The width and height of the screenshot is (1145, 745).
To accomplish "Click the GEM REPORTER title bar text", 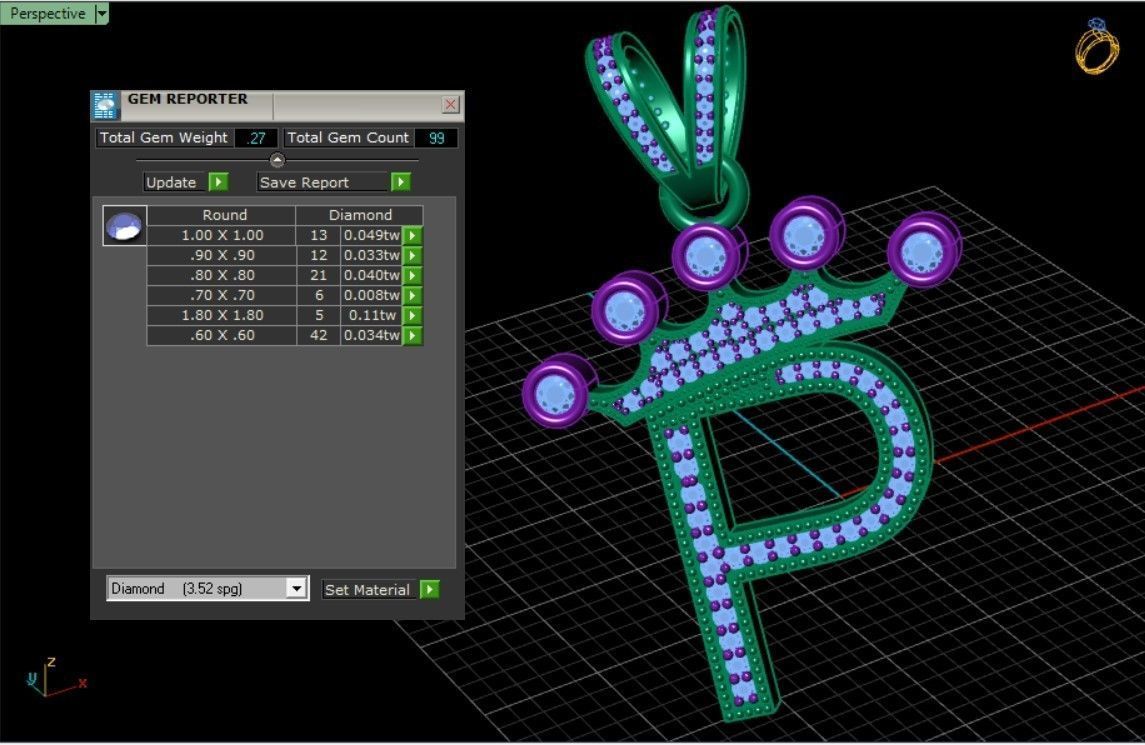I will pyautogui.click(x=188, y=99).
